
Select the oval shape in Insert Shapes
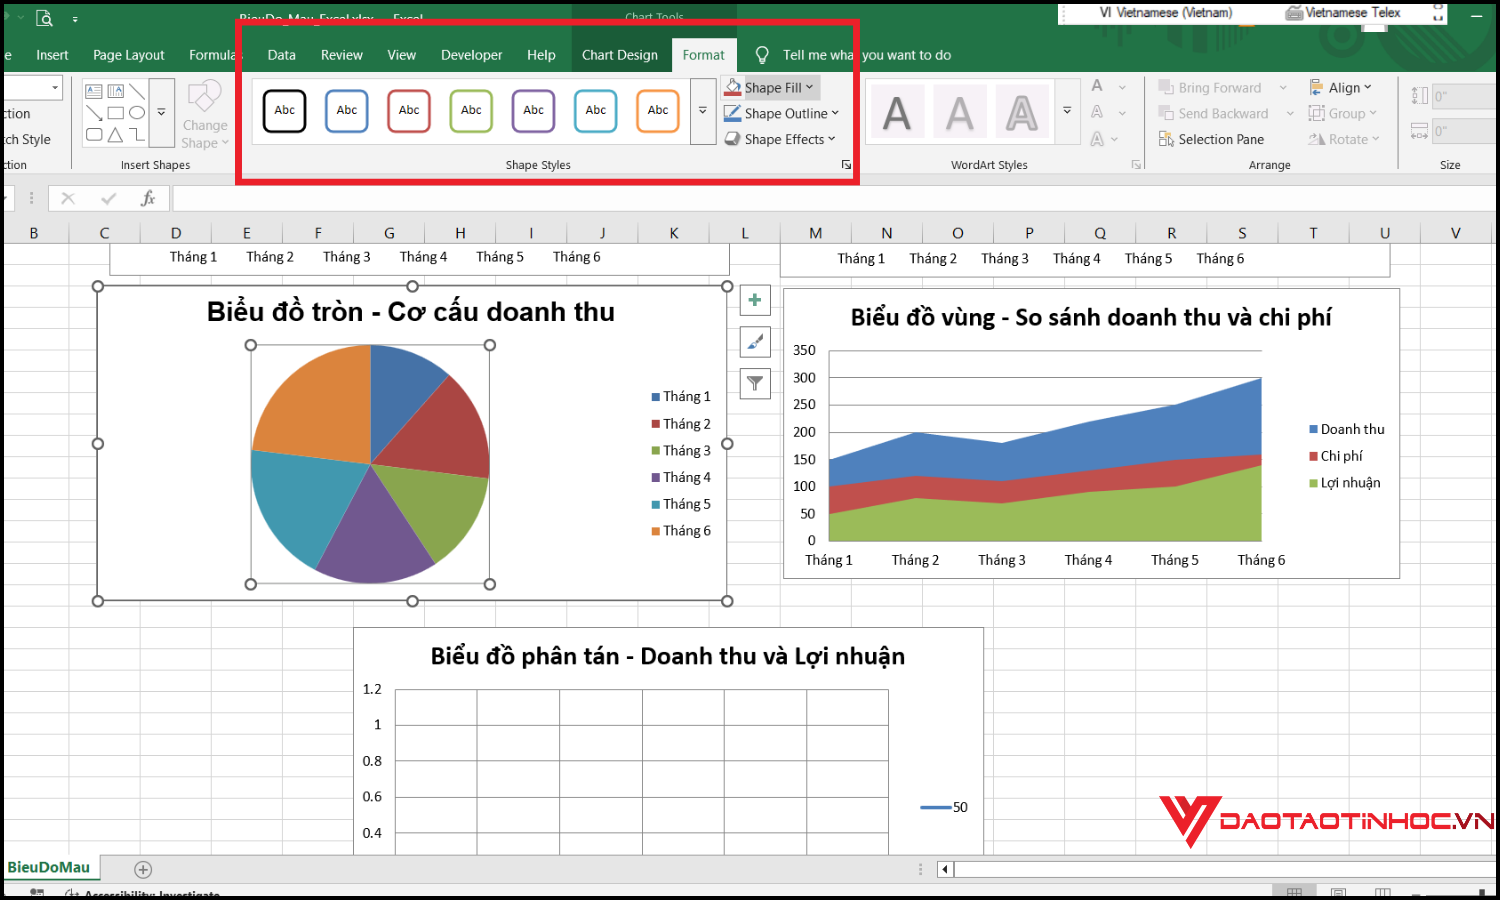click(137, 113)
